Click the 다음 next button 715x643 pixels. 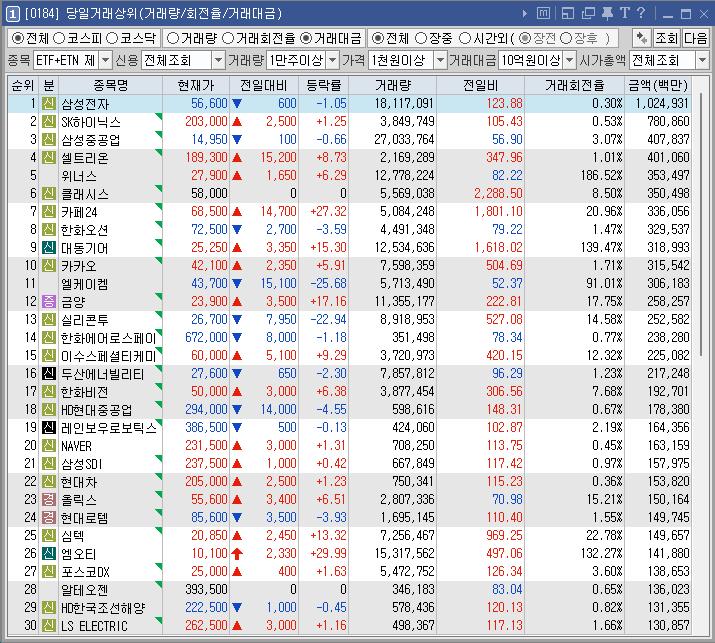(695, 38)
